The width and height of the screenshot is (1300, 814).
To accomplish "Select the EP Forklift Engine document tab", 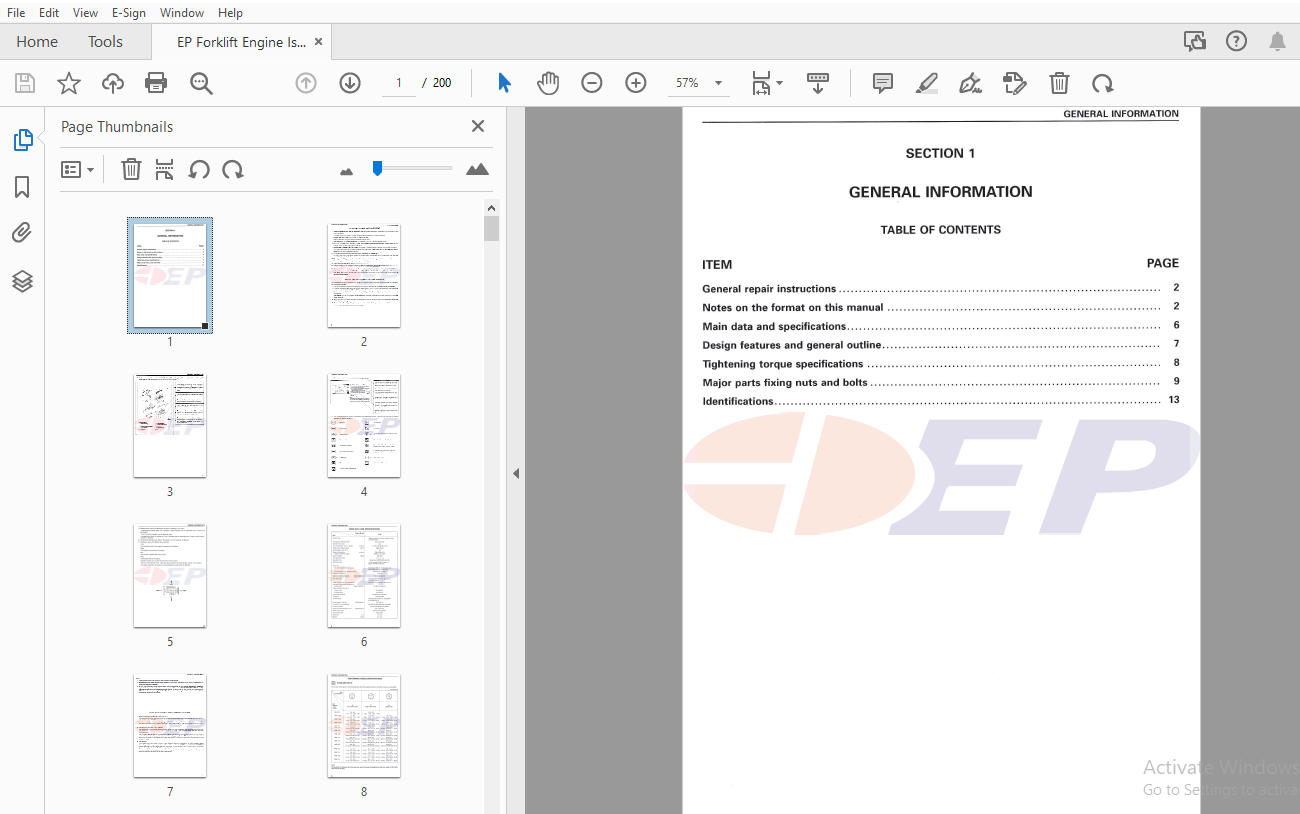I will [x=241, y=42].
